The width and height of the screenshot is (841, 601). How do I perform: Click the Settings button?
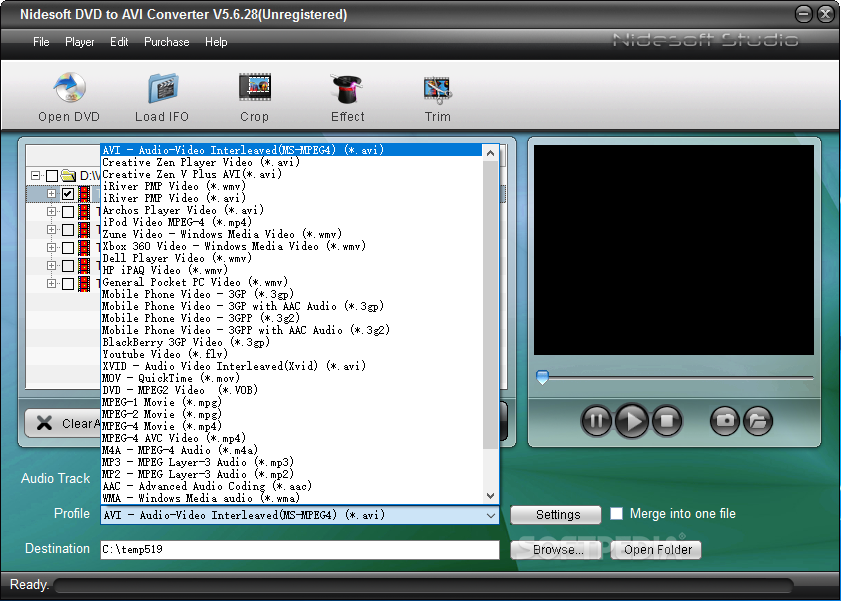556,515
